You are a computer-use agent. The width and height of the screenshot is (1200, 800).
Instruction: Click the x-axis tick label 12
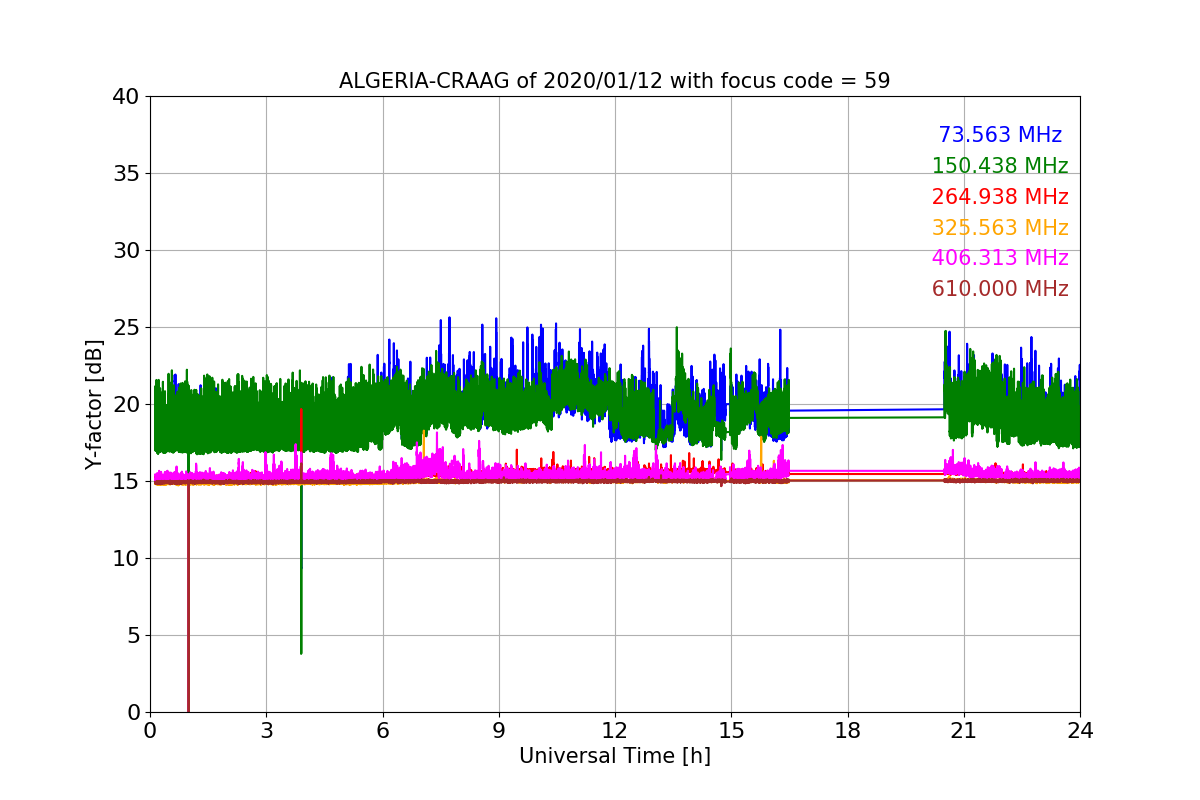coord(615,731)
